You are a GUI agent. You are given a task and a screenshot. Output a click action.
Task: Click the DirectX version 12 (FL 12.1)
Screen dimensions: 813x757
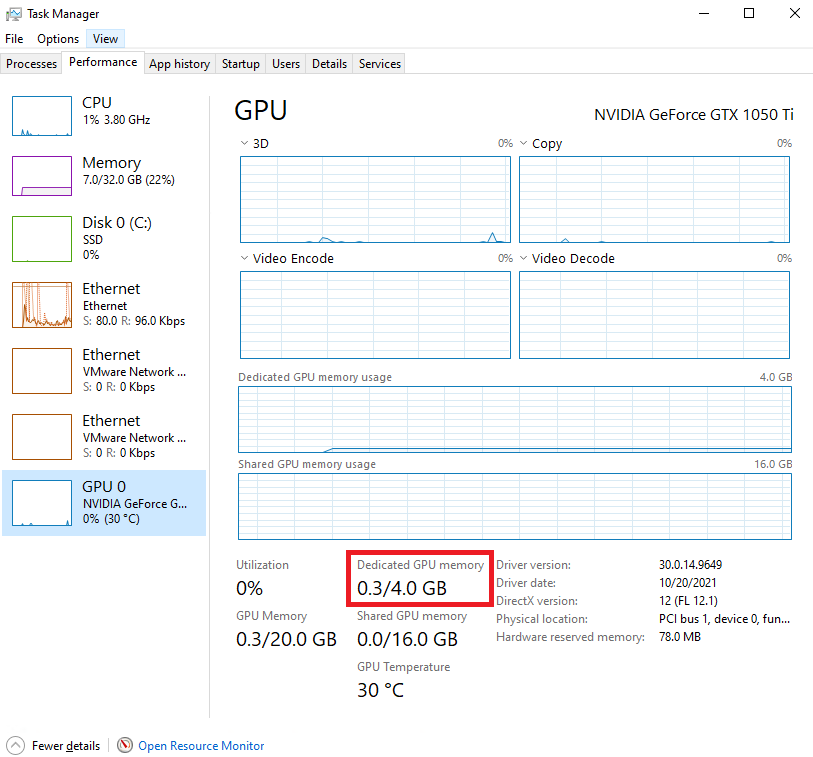tap(689, 601)
